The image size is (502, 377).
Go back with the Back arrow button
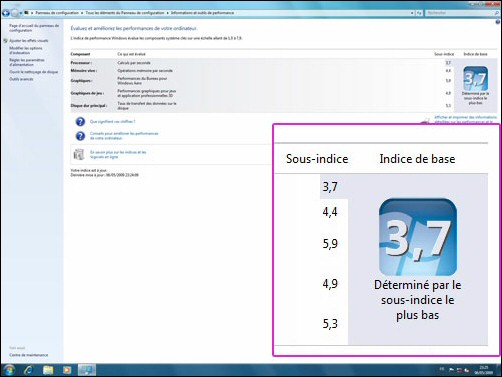[6, 13]
